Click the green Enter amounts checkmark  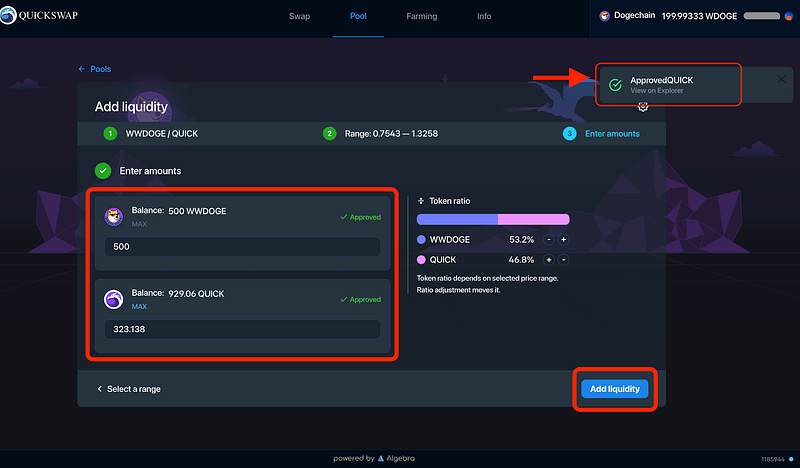pos(103,171)
